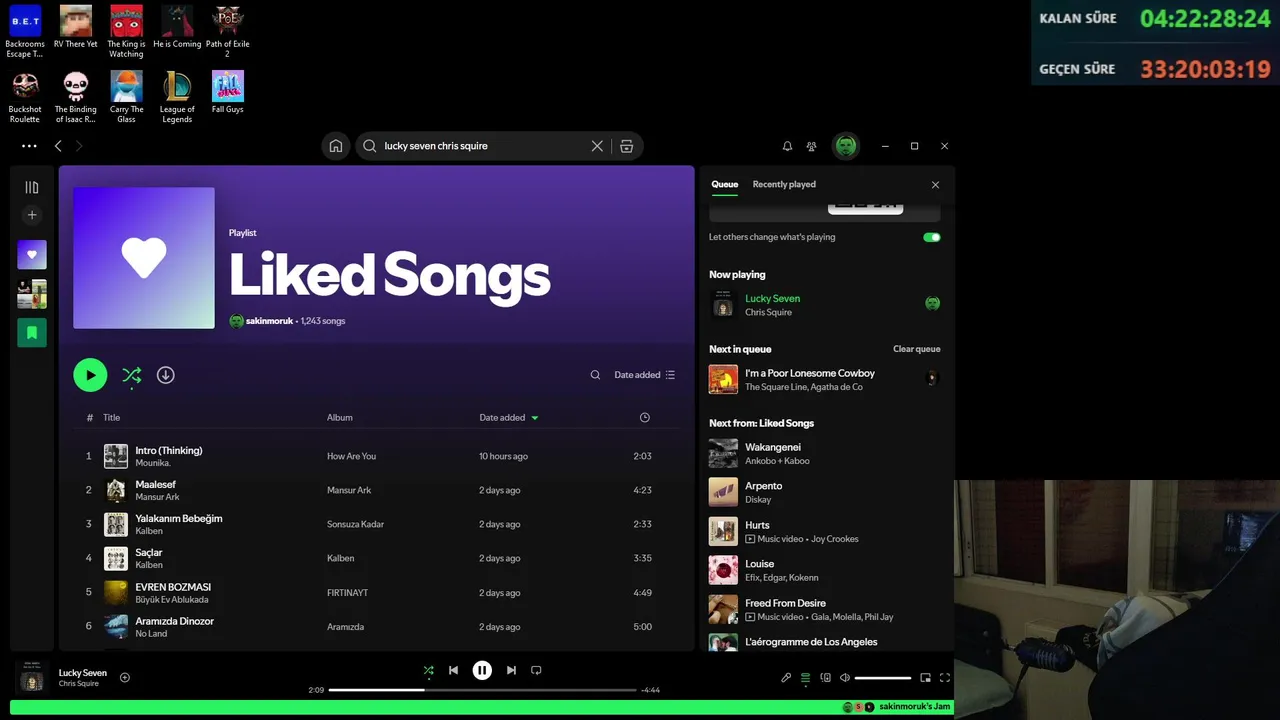Screen dimensions: 1280x720
Task: Toggle Let others change what's playing
Action: click(x=932, y=238)
